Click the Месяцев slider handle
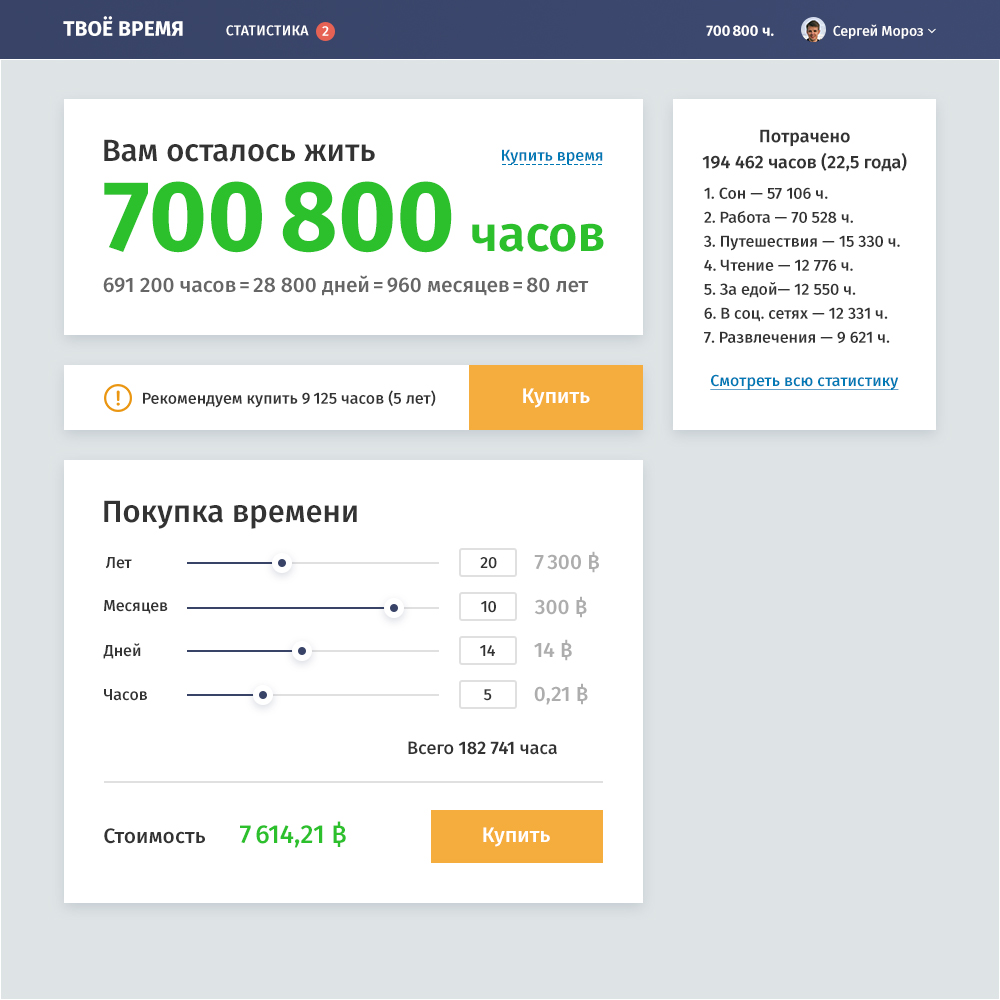Image resolution: width=1000 pixels, height=1000 pixels. coord(394,608)
